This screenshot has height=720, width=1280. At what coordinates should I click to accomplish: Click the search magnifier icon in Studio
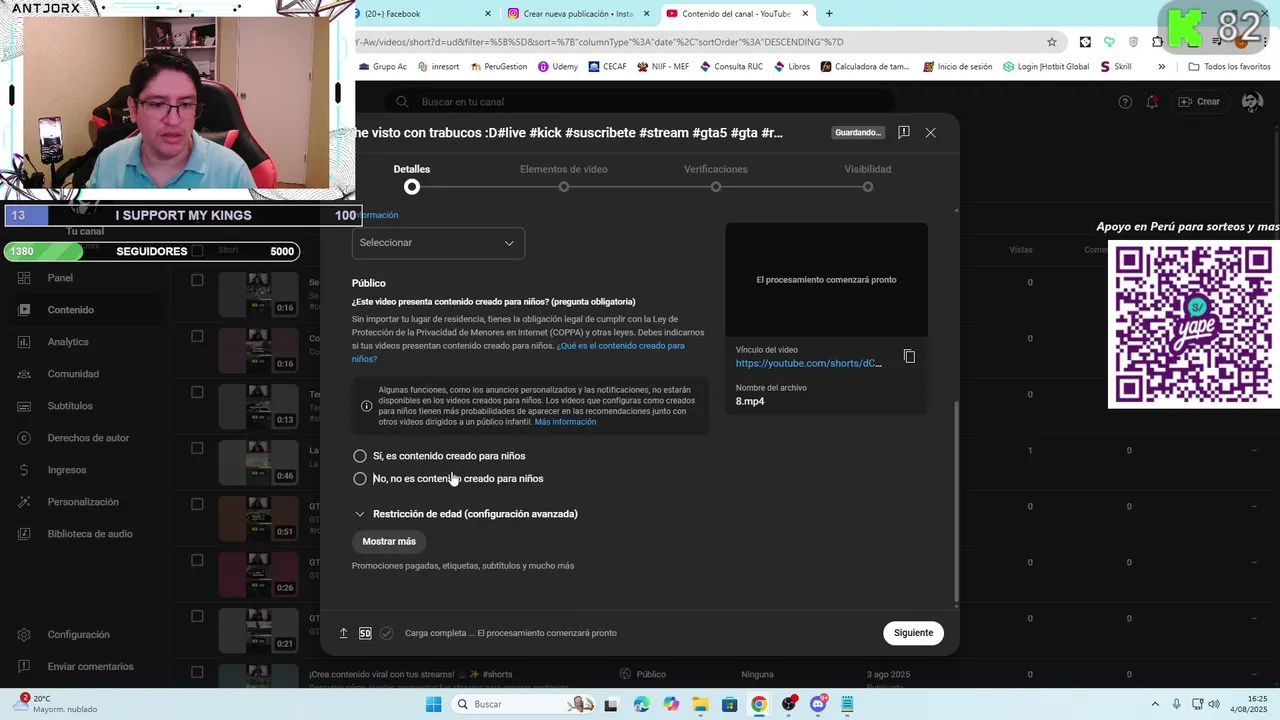[402, 102]
